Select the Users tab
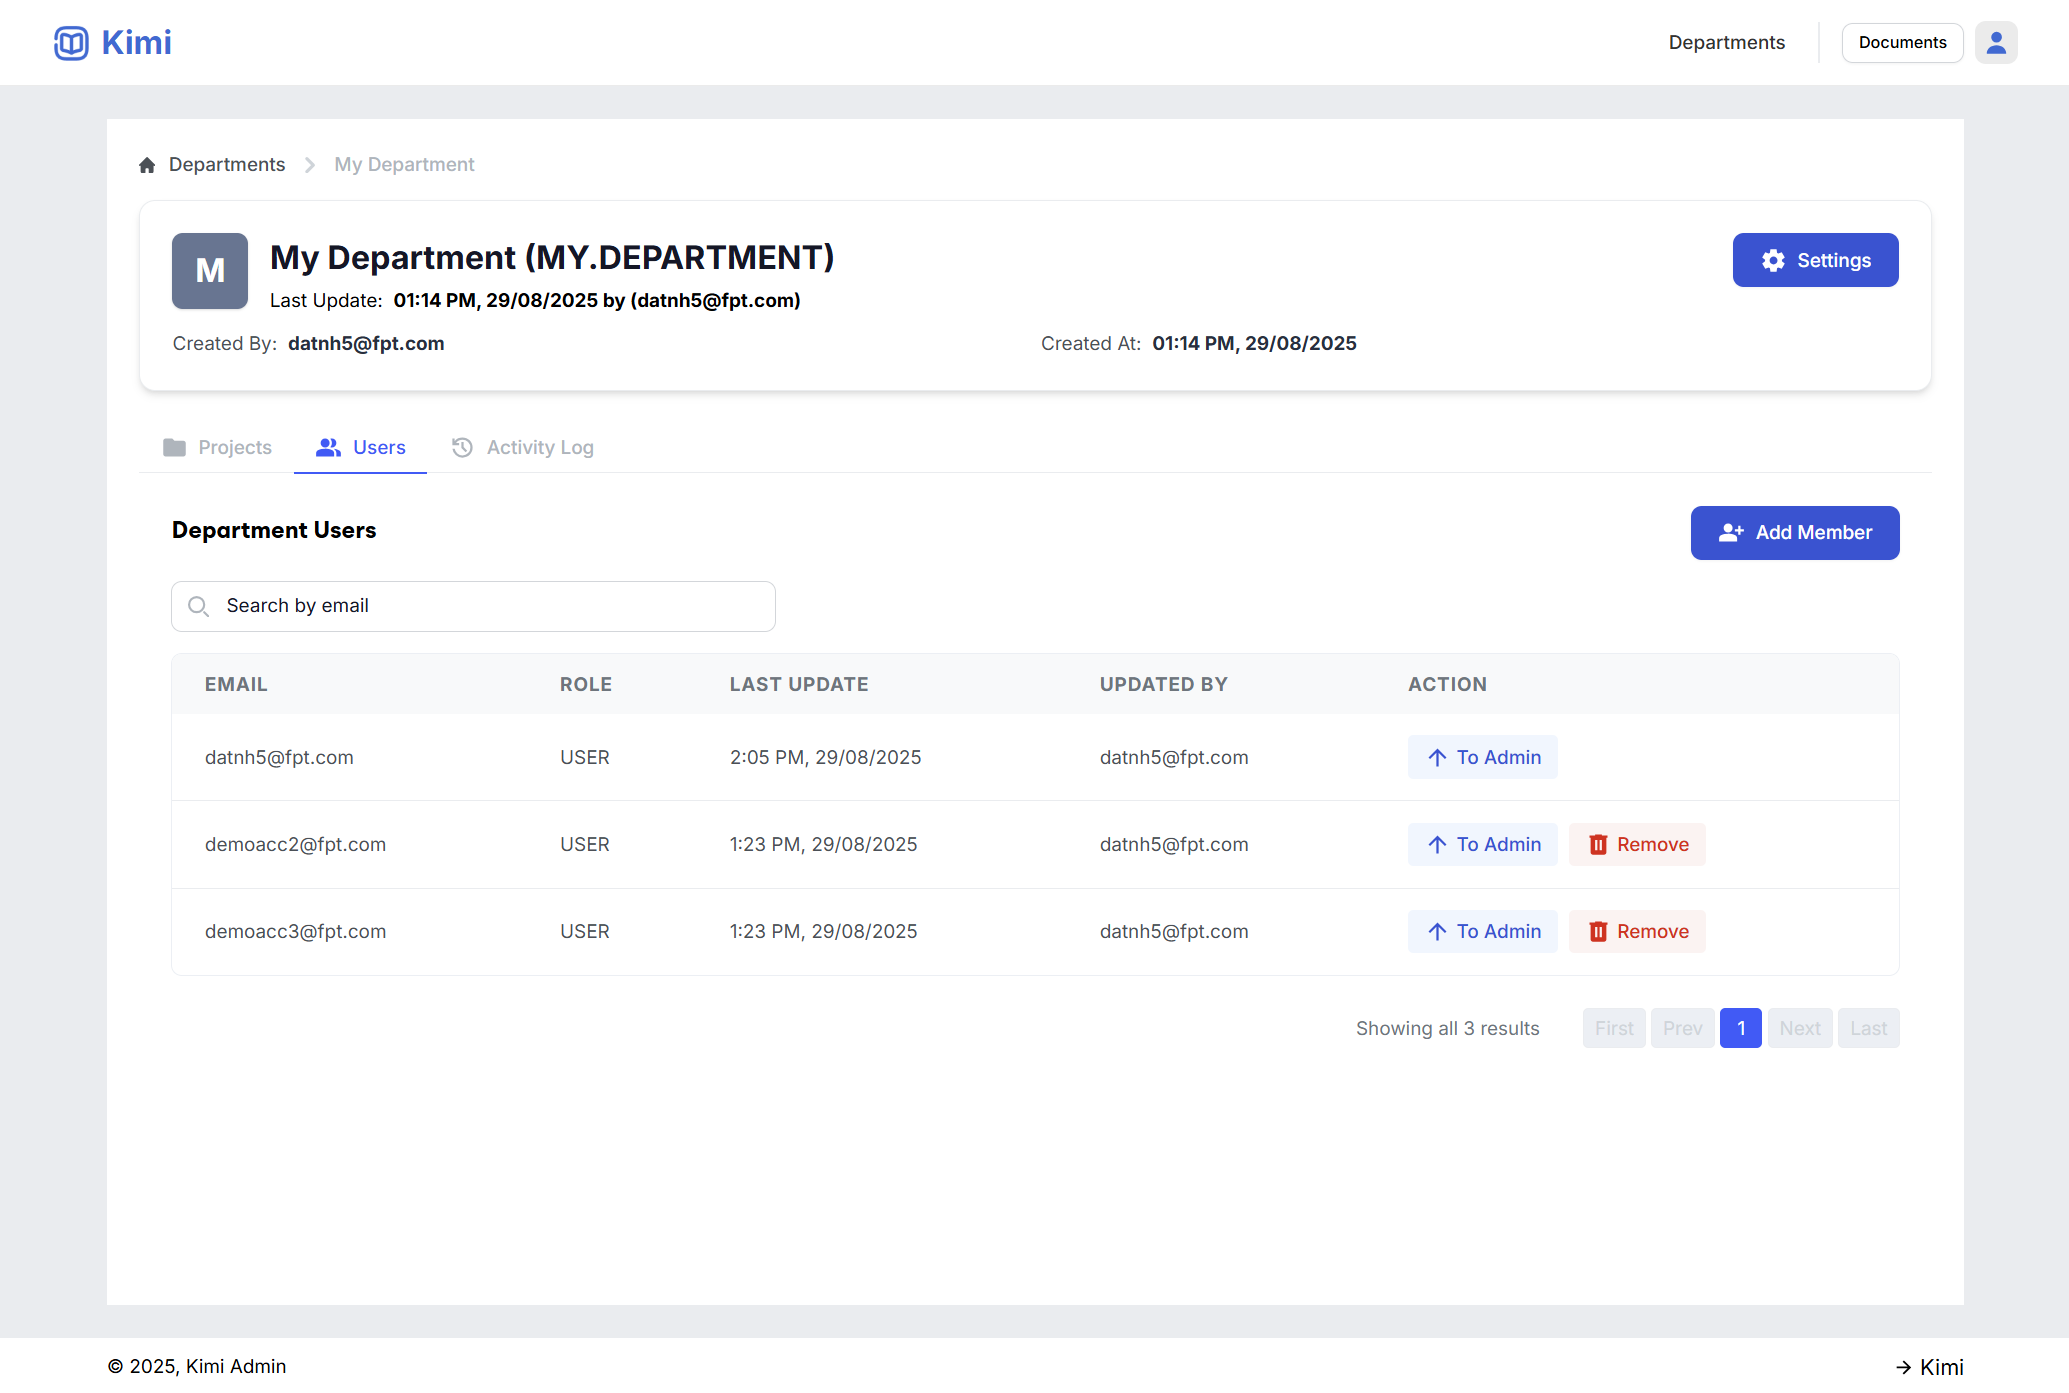 point(360,447)
